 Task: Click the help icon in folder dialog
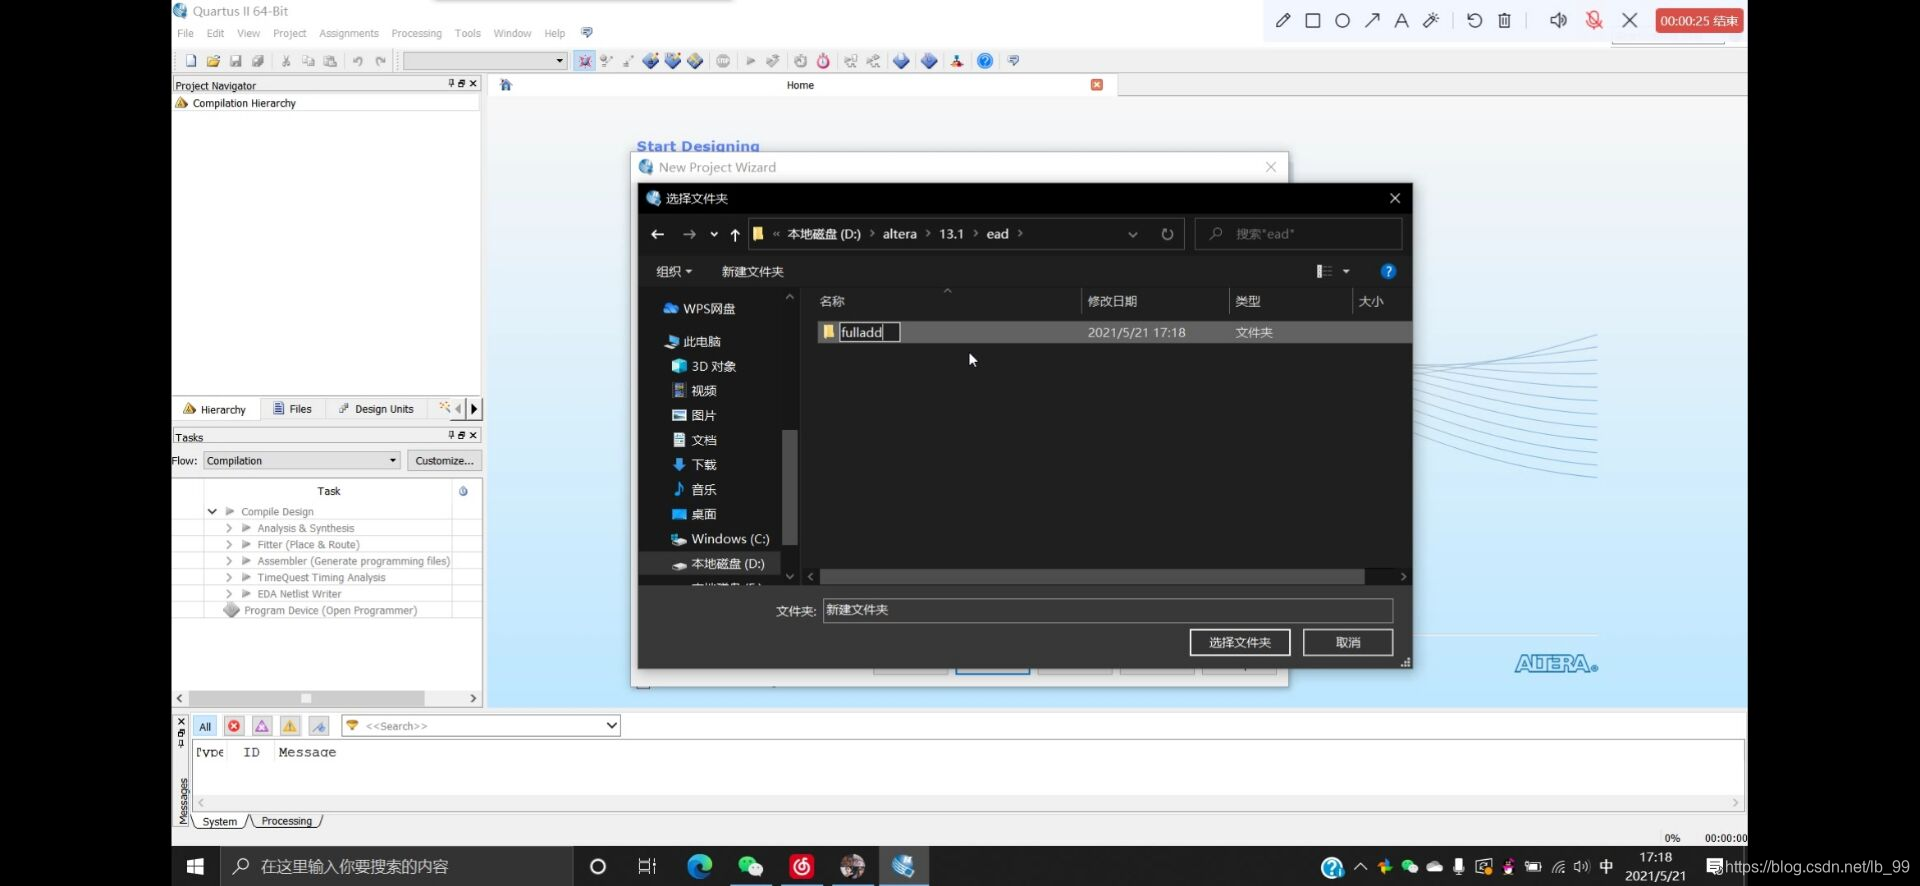coord(1388,271)
